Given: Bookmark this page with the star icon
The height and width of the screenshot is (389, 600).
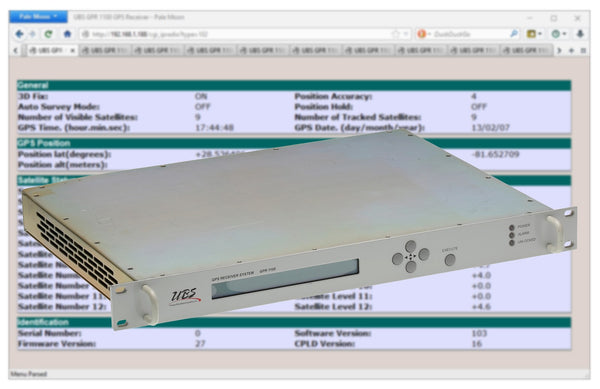Looking at the screenshot, I should click(x=395, y=34).
